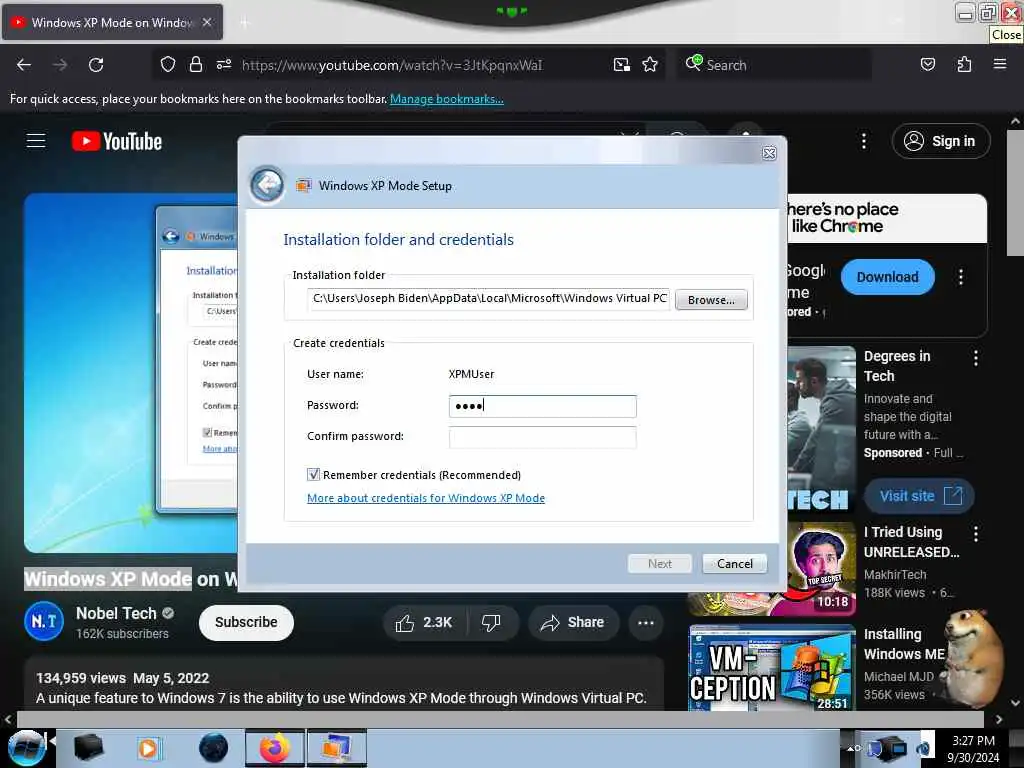Click the Sign in button
This screenshot has height=768, width=1024.
(x=940, y=141)
